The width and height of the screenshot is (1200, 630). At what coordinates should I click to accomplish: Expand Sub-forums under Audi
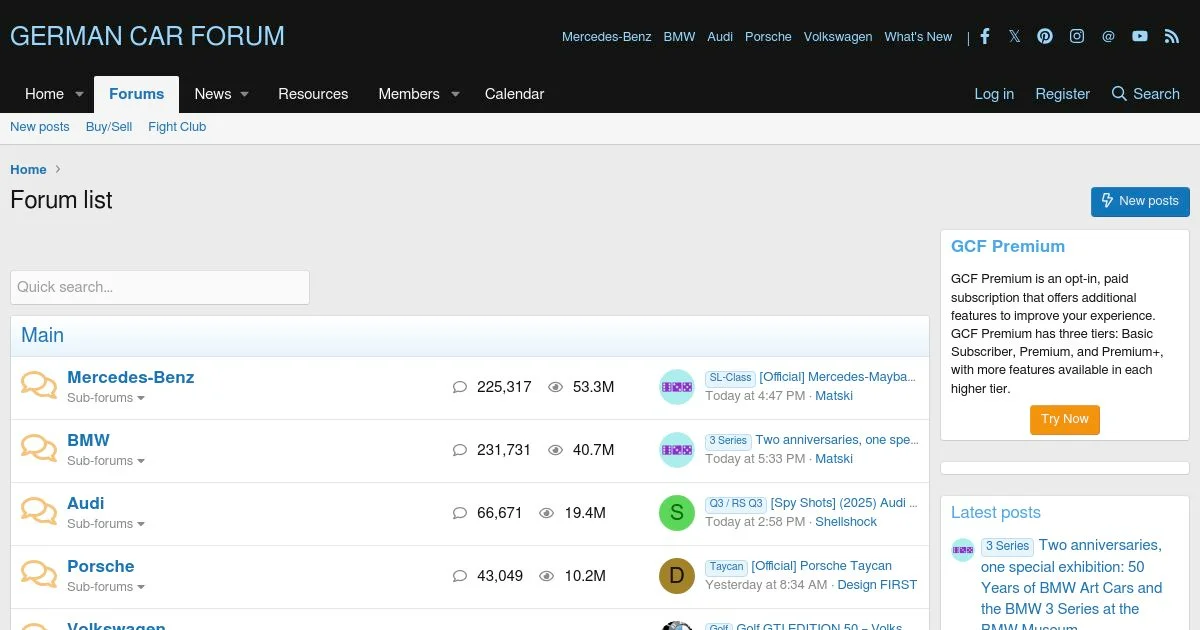pos(106,524)
